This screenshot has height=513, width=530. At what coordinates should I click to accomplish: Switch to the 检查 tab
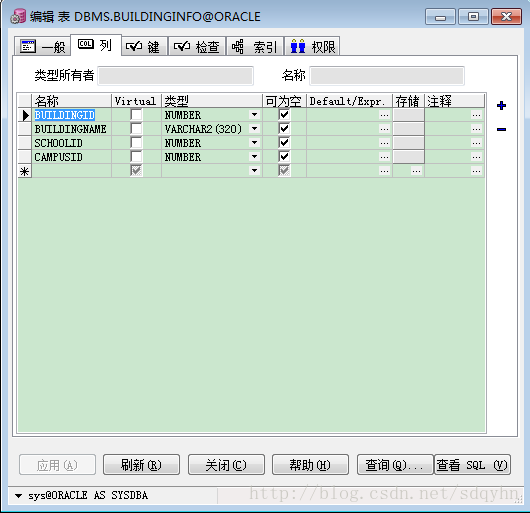pos(197,46)
